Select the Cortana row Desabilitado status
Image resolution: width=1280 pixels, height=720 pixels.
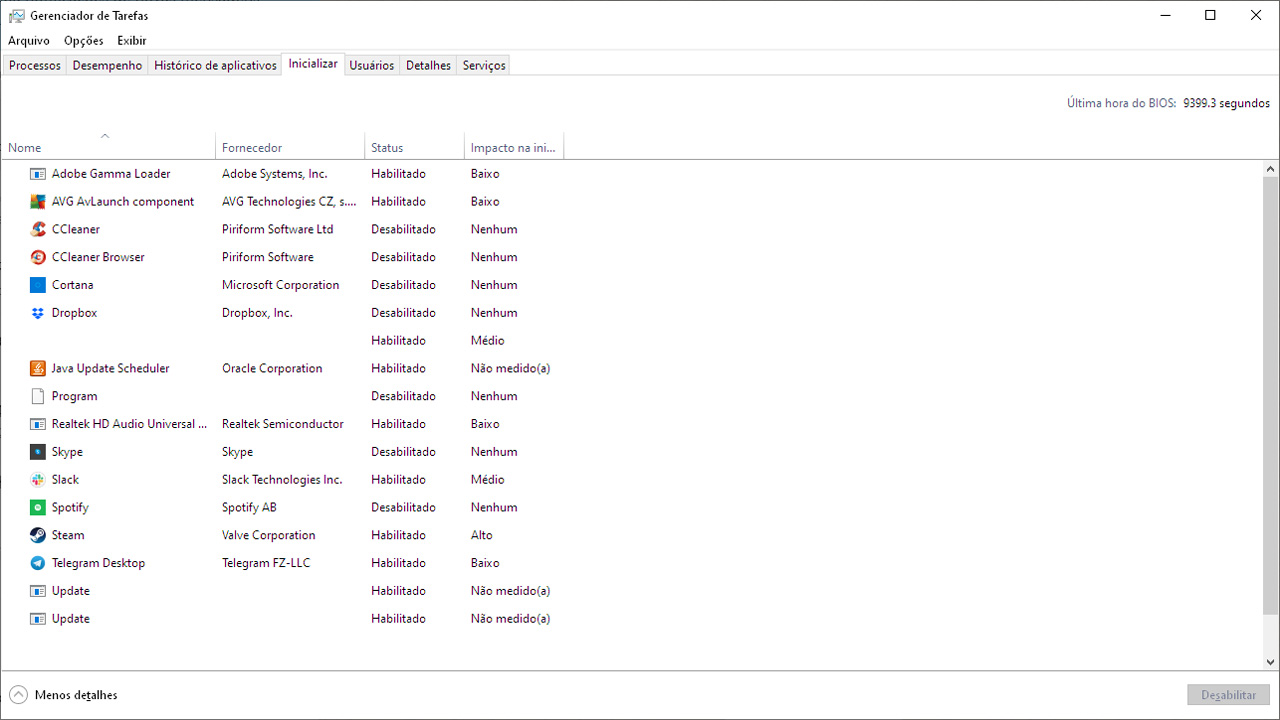[x=403, y=285]
